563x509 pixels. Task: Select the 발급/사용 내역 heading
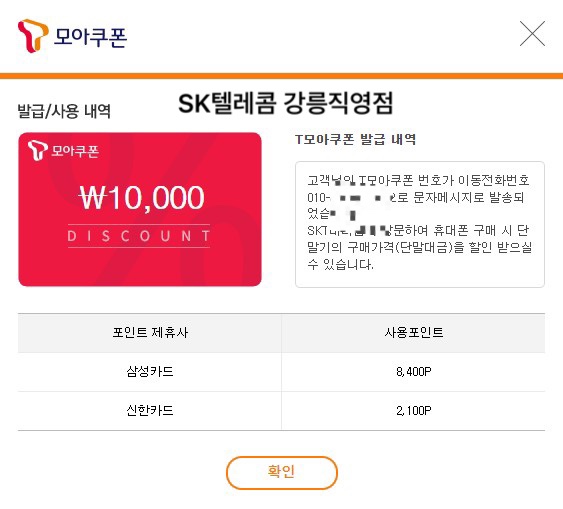click(x=64, y=111)
